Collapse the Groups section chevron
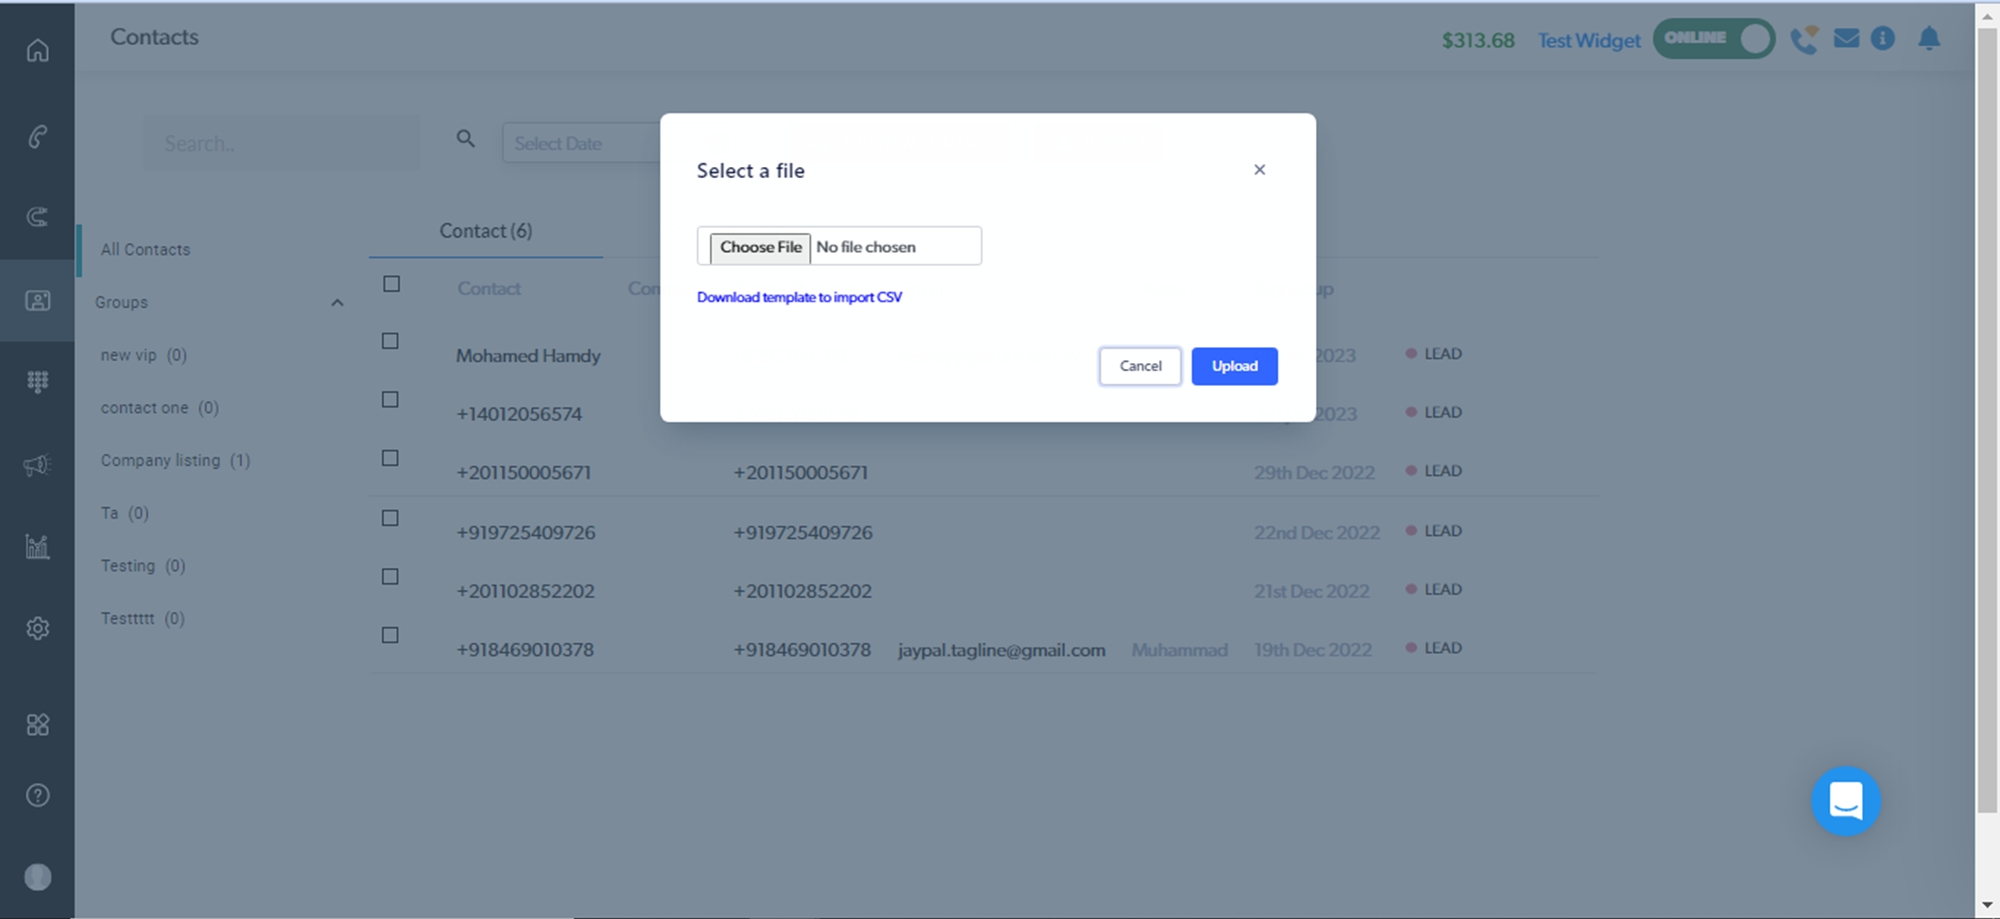The height and width of the screenshot is (919, 2000). tap(337, 303)
